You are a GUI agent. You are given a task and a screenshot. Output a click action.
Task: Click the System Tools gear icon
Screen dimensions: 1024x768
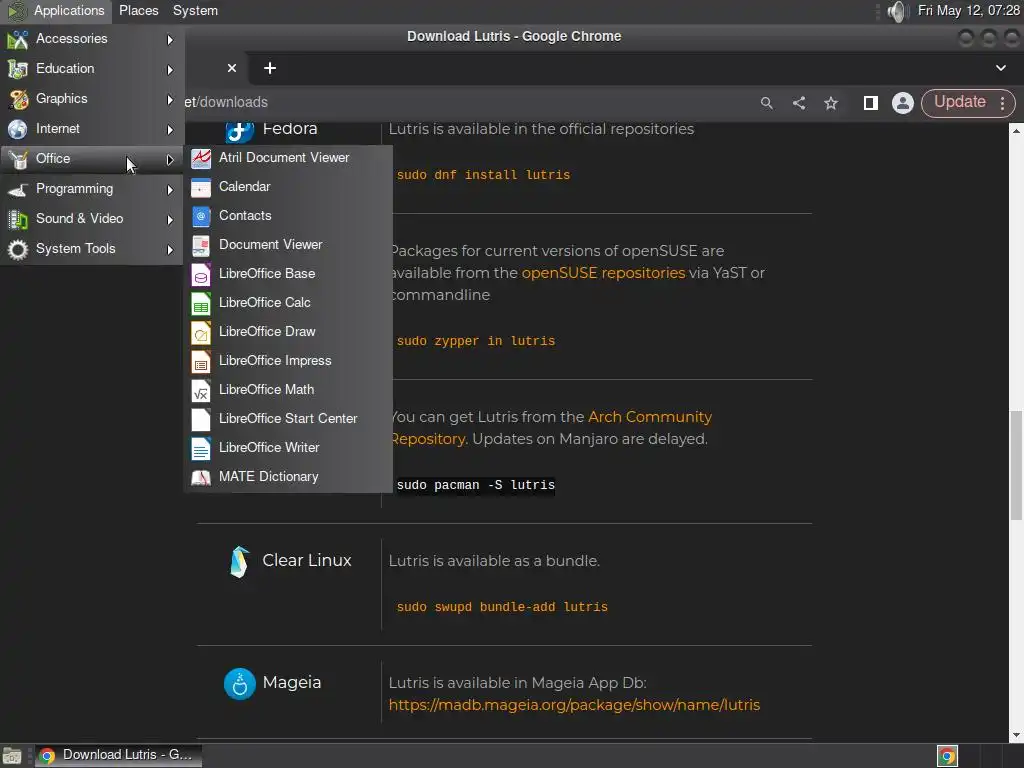18,249
